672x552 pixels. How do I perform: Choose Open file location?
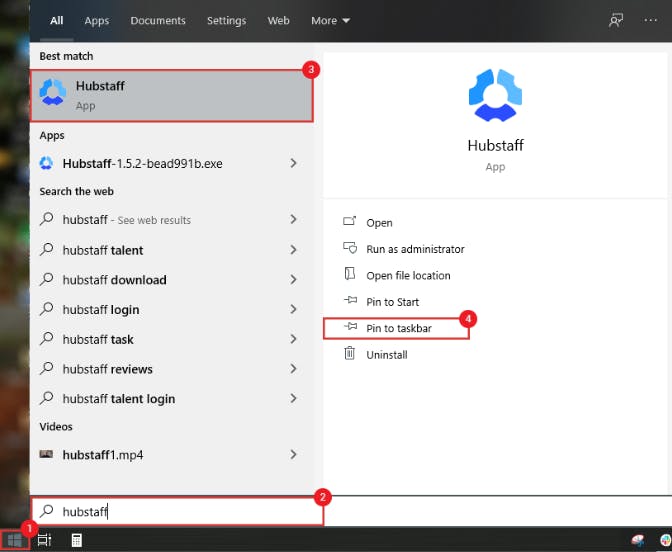tap(408, 276)
